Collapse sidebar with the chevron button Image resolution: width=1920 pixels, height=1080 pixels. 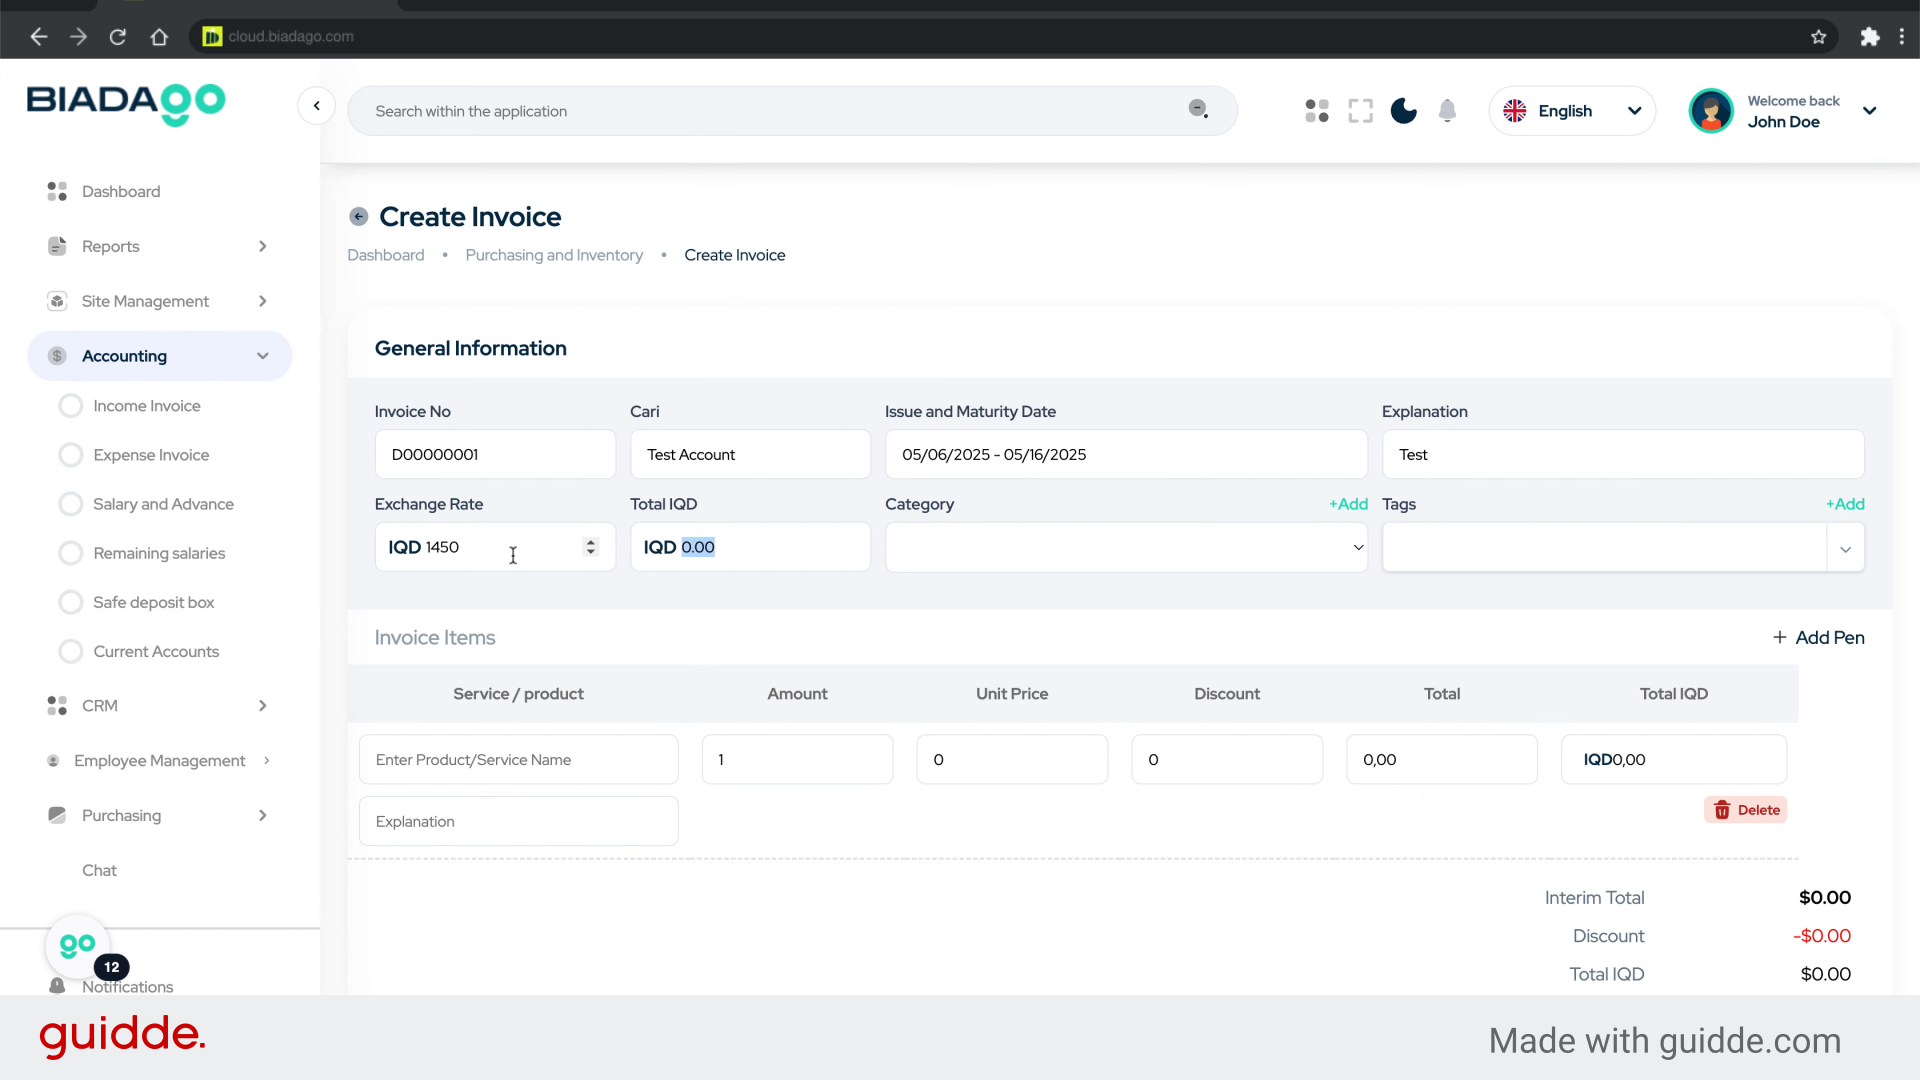click(x=316, y=106)
